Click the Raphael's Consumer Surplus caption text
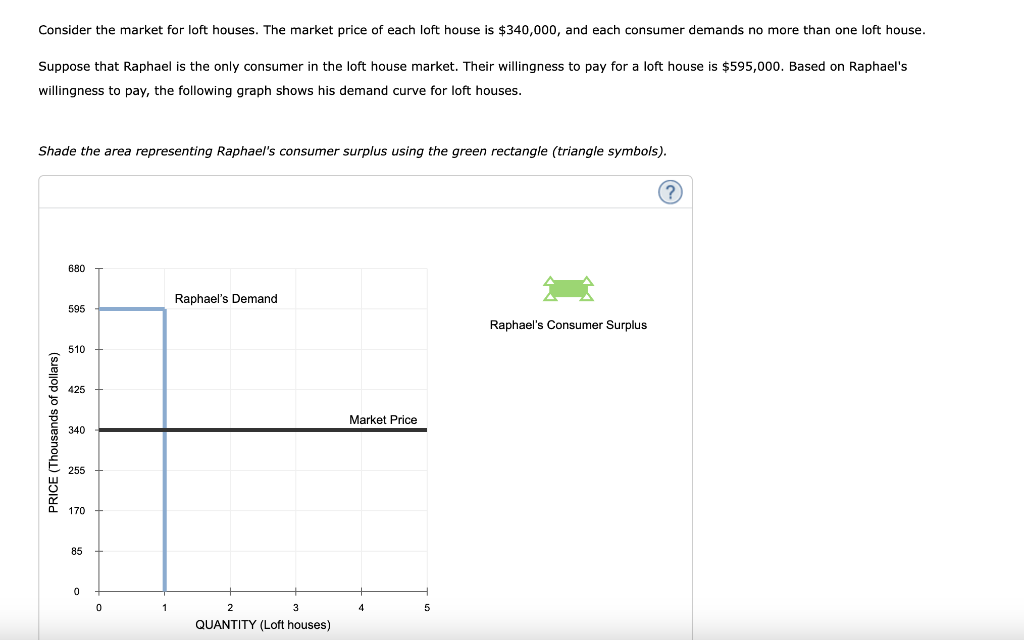Image resolution: width=1024 pixels, height=640 pixels. (x=568, y=324)
